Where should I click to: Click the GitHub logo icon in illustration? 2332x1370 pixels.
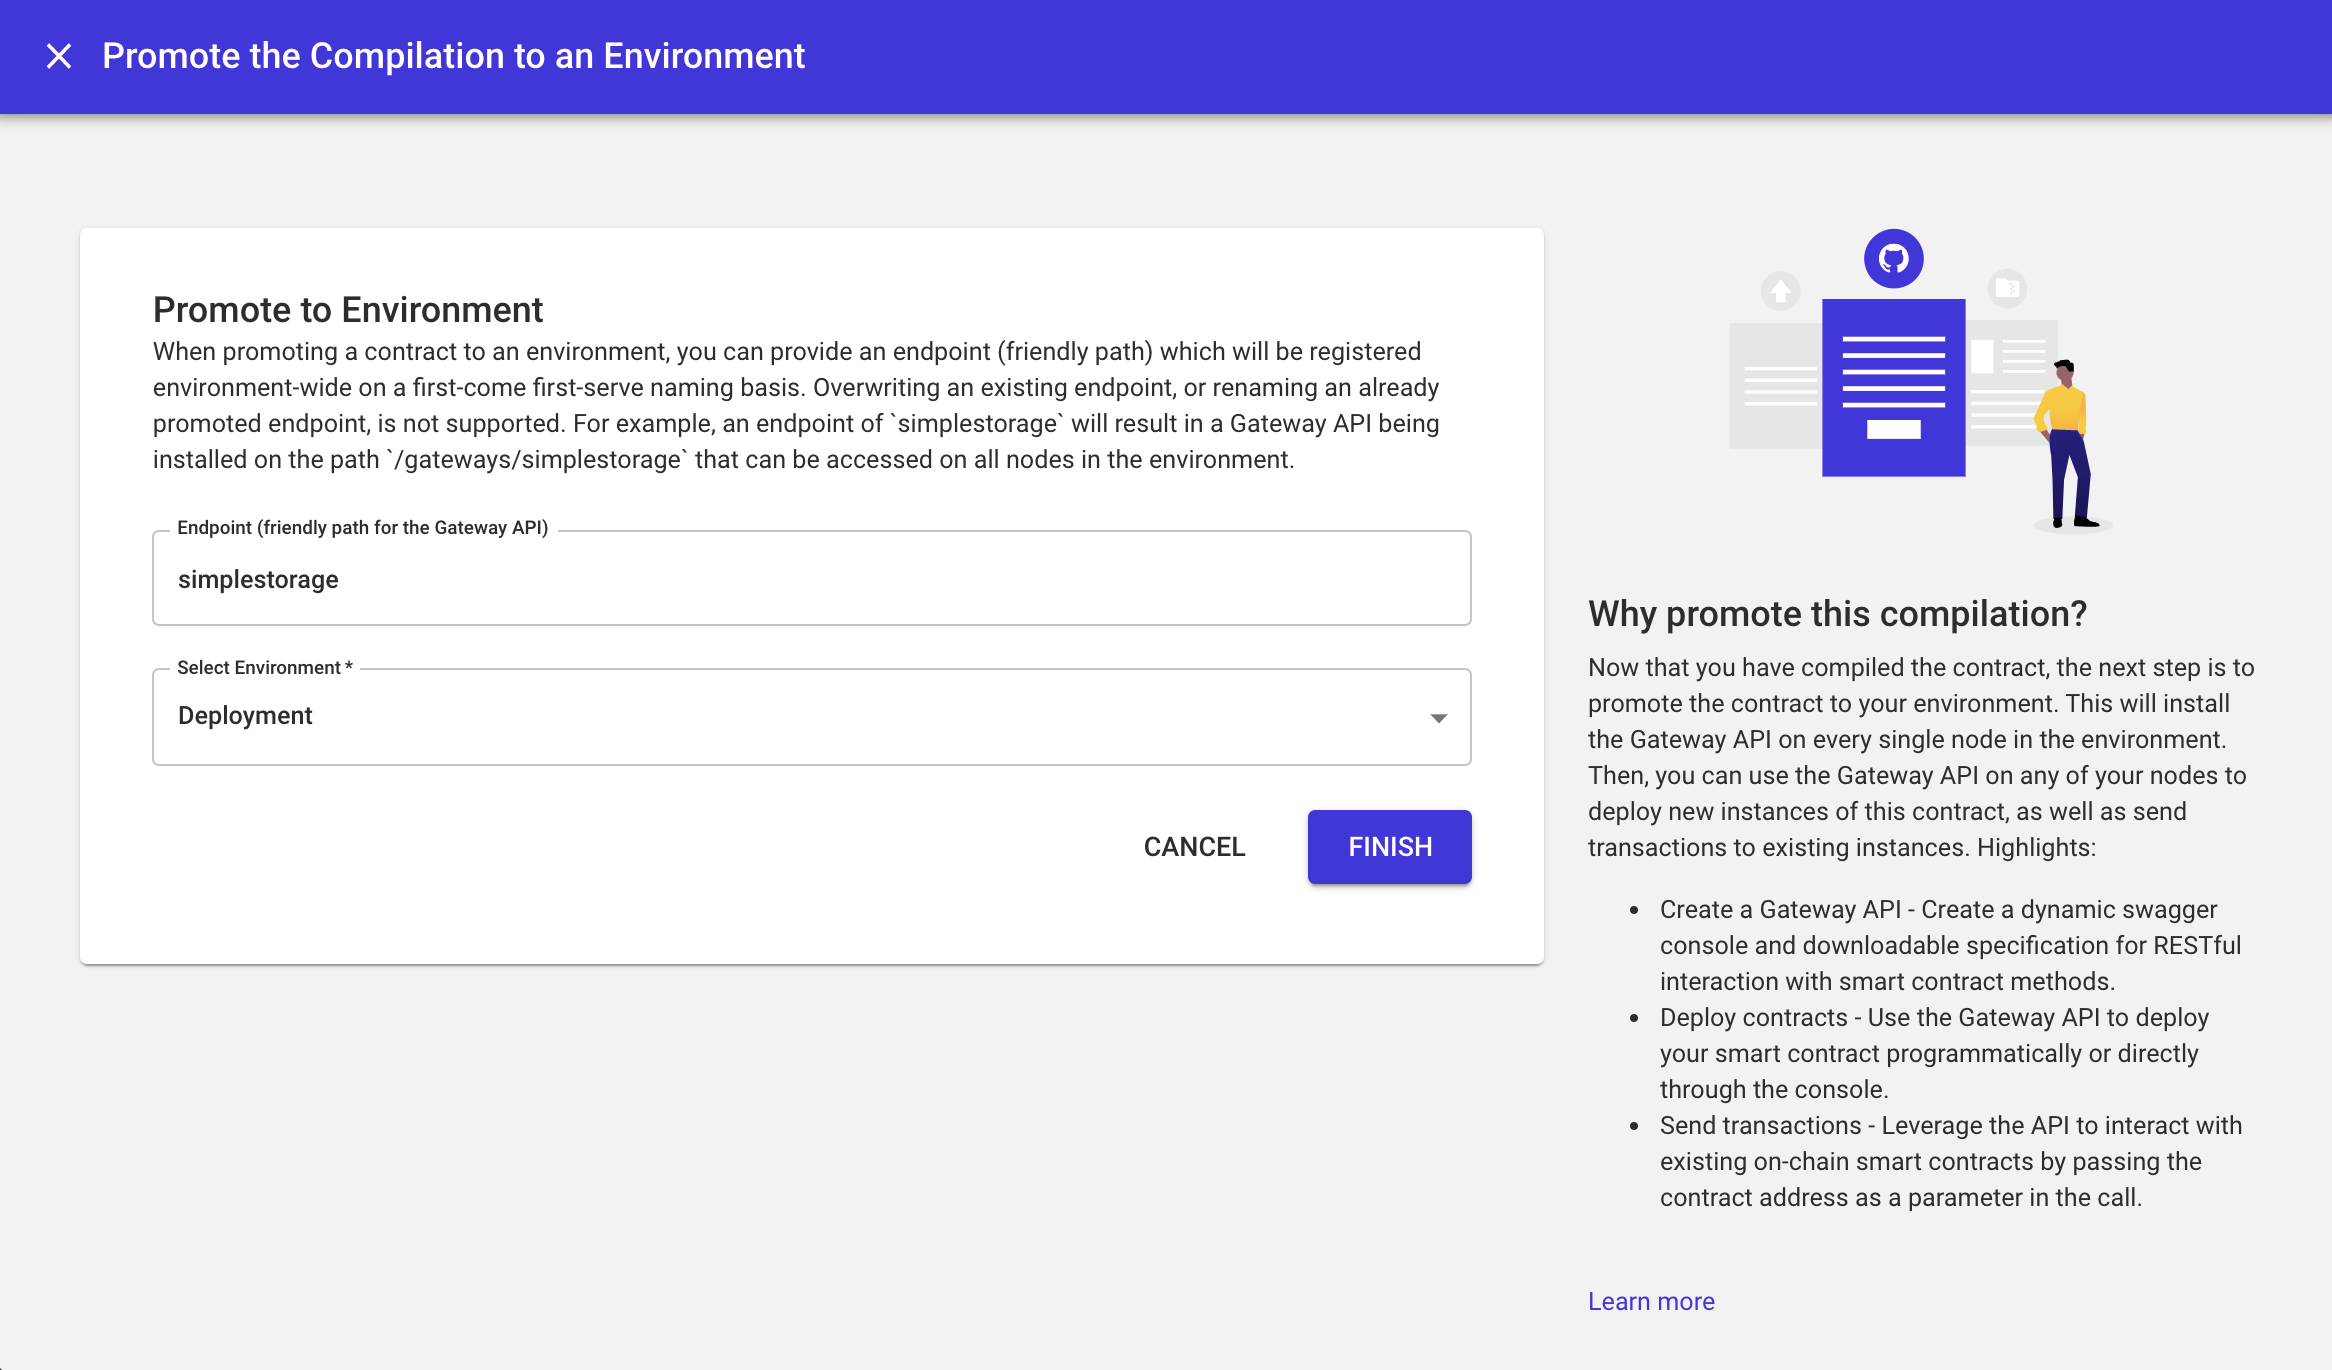click(1893, 259)
